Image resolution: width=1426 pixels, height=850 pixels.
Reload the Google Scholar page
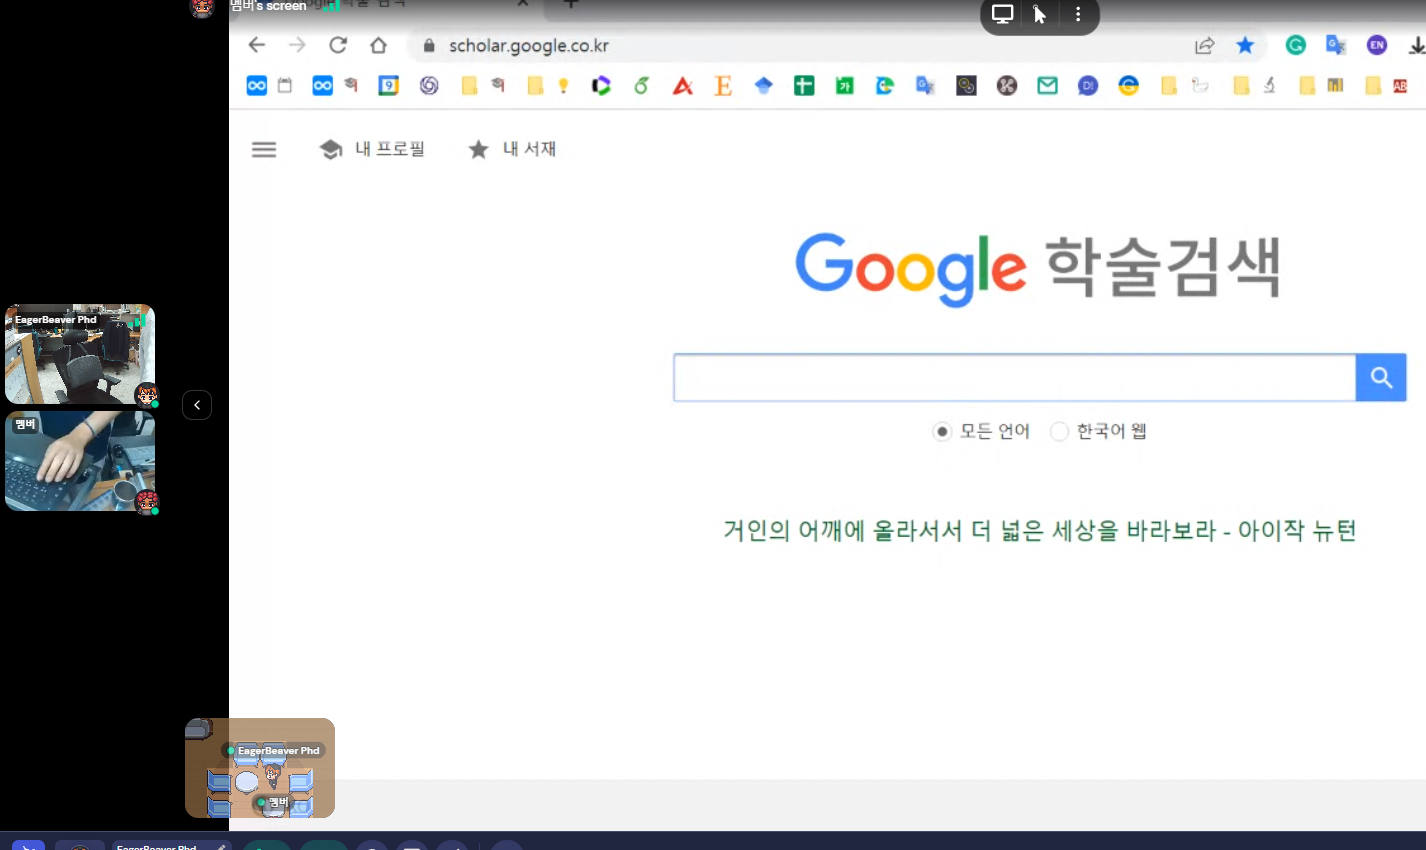pos(338,45)
